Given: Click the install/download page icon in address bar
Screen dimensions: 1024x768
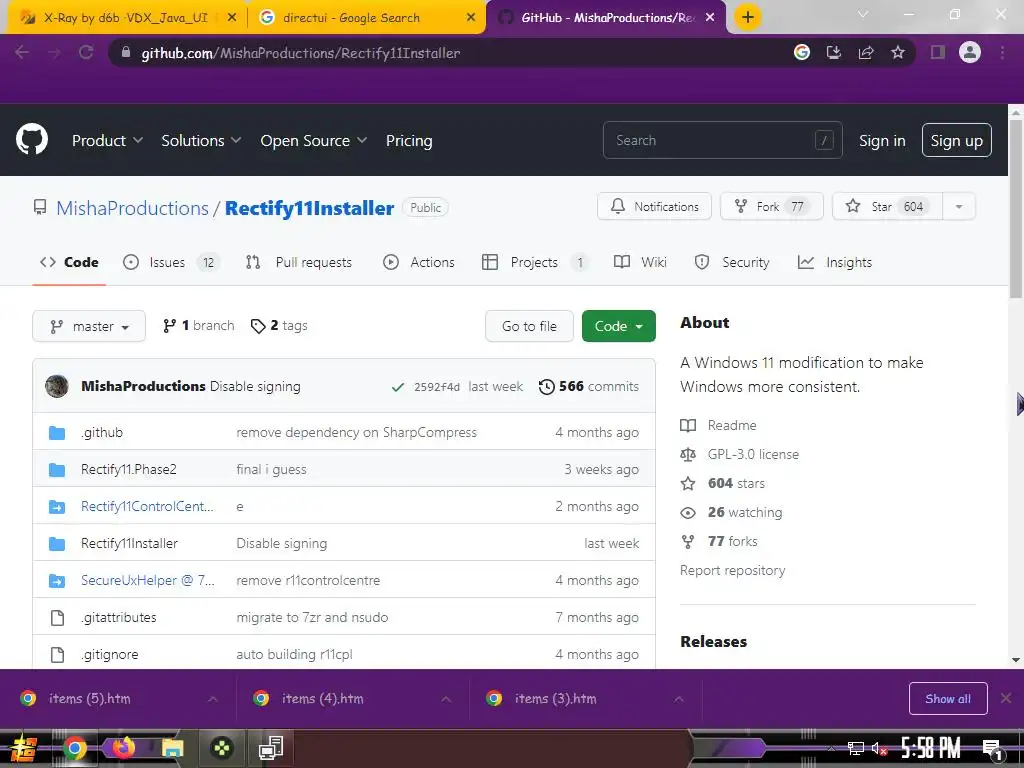Looking at the screenshot, I should [834, 53].
